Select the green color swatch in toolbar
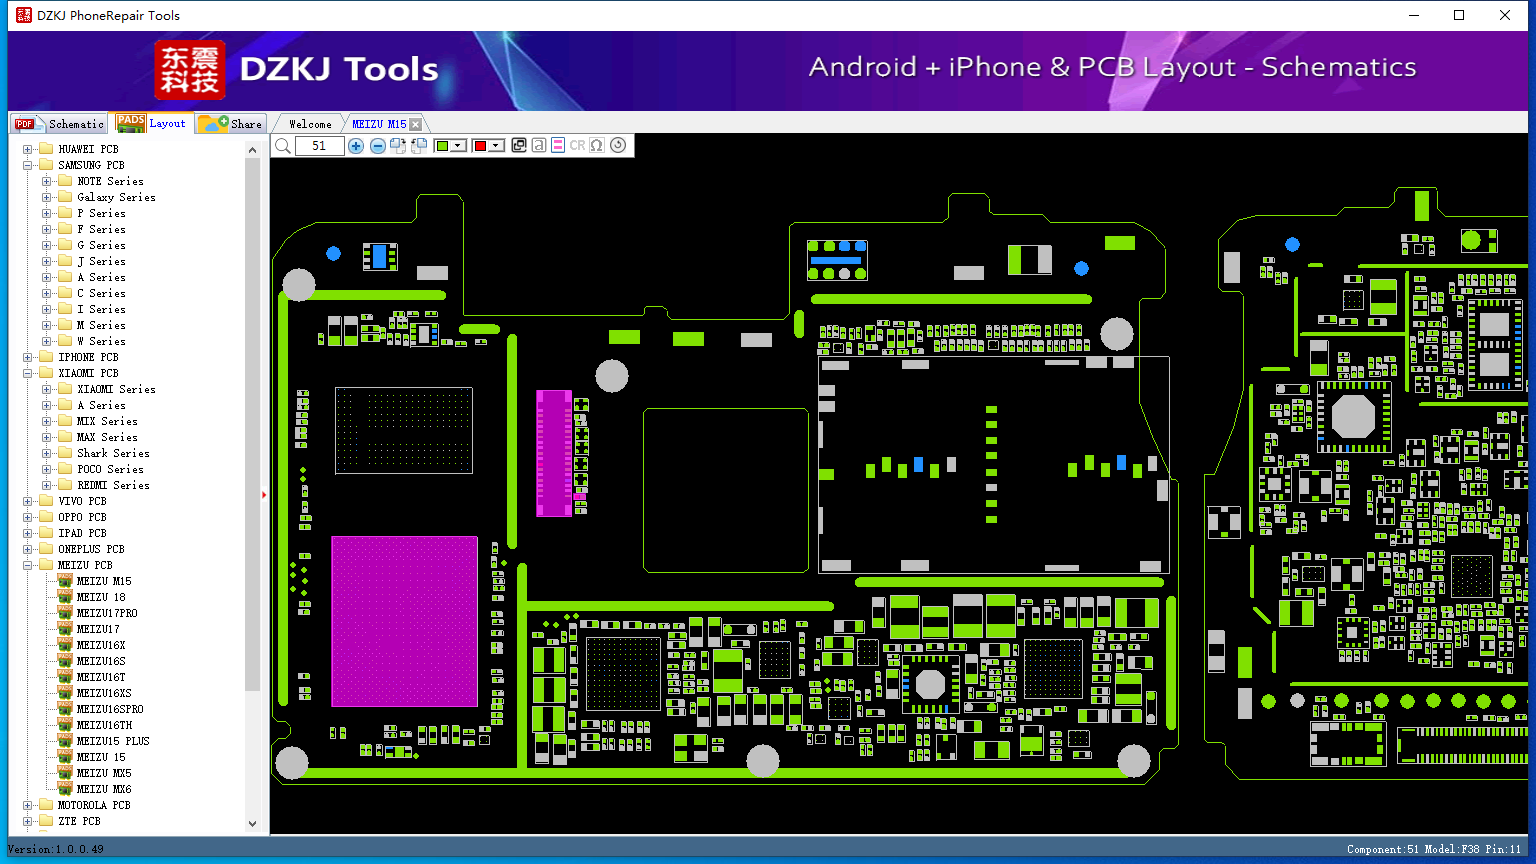 point(442,146)
